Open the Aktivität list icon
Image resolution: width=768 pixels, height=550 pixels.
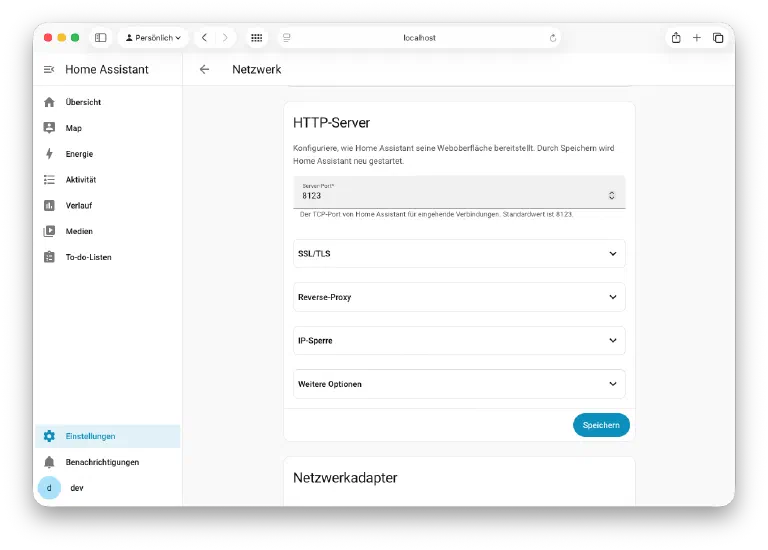[x=49, y=180]
